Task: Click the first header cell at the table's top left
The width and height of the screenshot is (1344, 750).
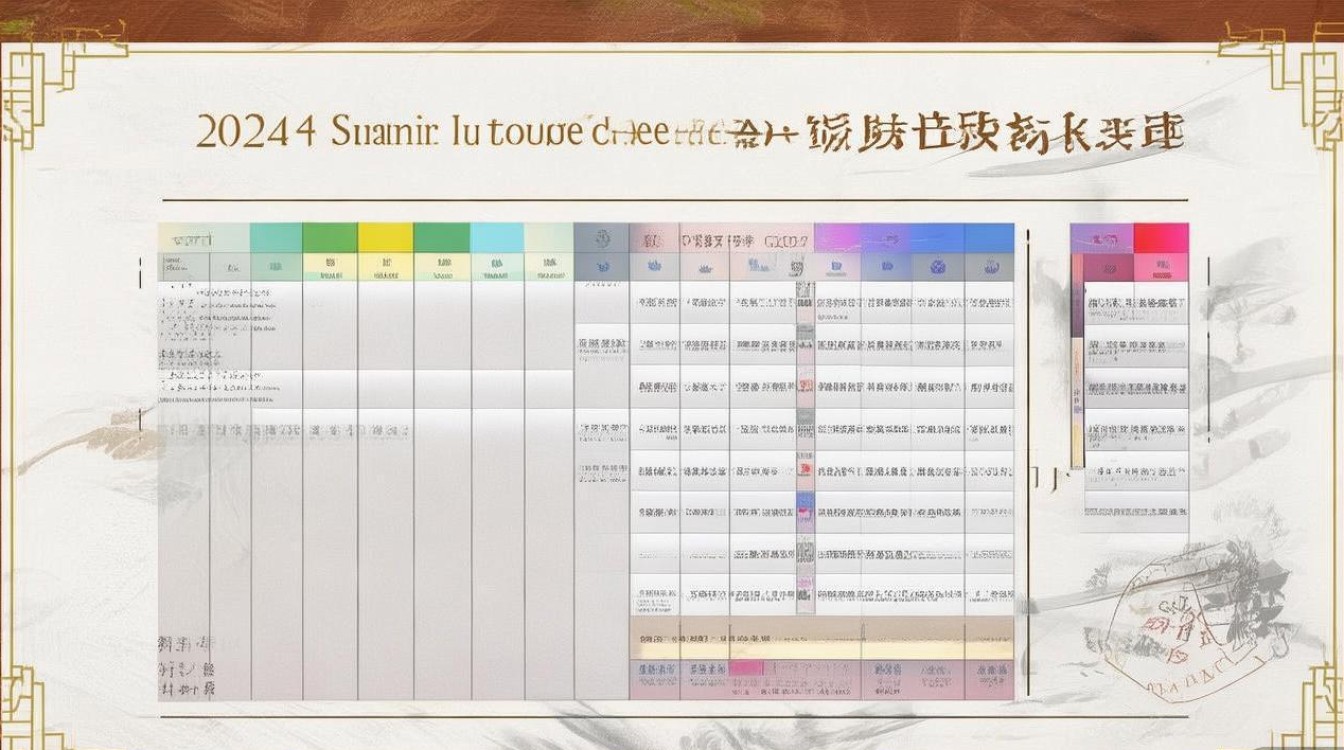Action: [x=184, y=238]
